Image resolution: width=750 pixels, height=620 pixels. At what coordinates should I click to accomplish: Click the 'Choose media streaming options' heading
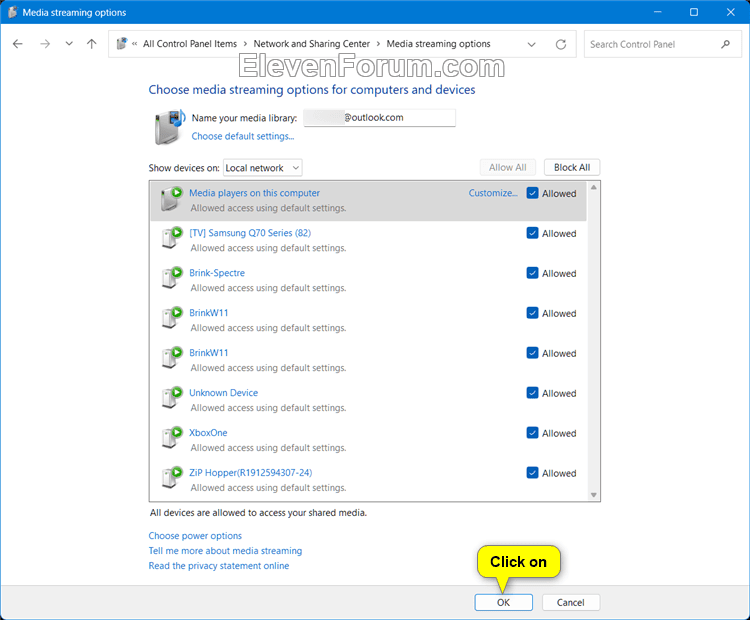(312, 90)
